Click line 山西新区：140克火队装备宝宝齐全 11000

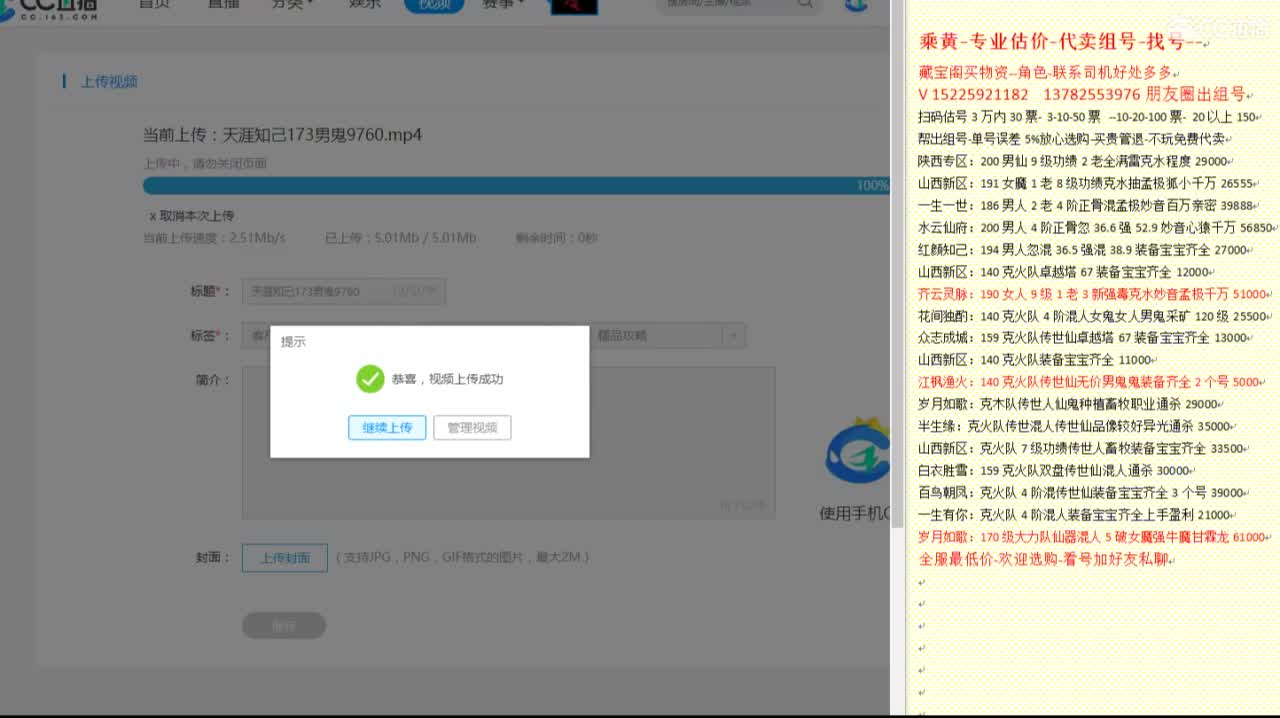pos(1035,360)
